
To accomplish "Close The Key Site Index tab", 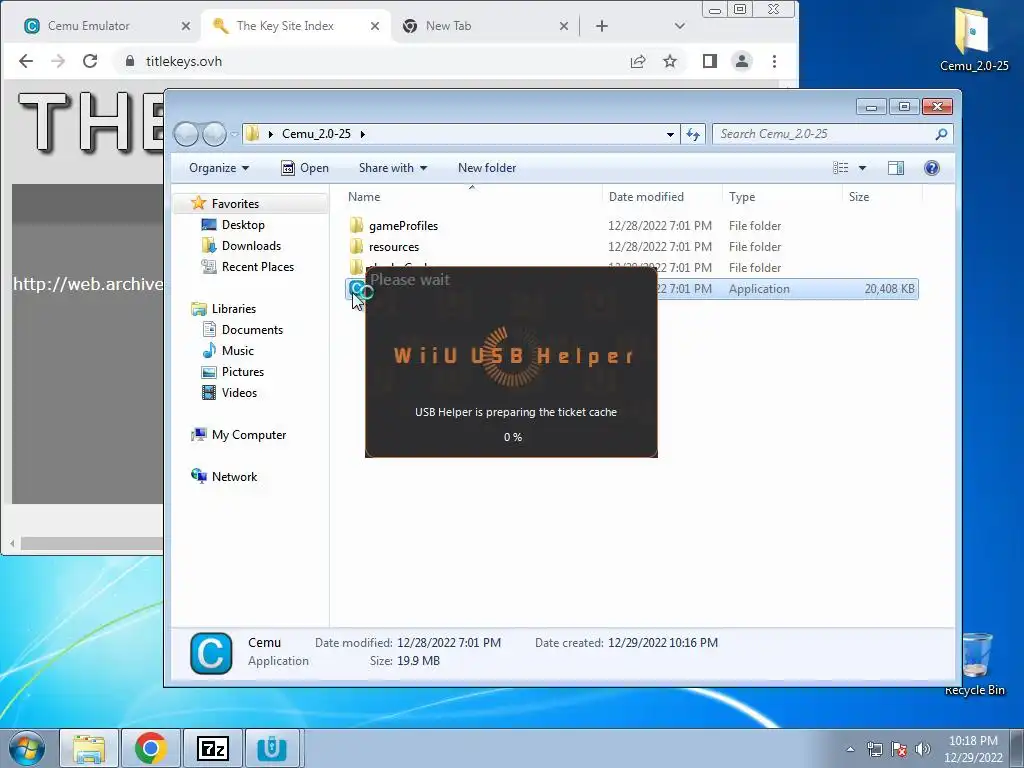I will click(375, 26).
